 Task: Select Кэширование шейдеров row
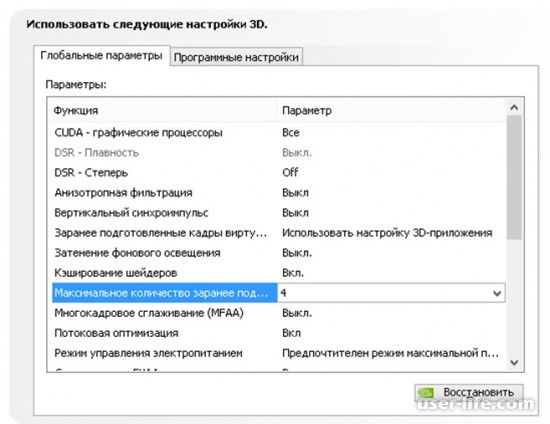(x=279, y=272)
